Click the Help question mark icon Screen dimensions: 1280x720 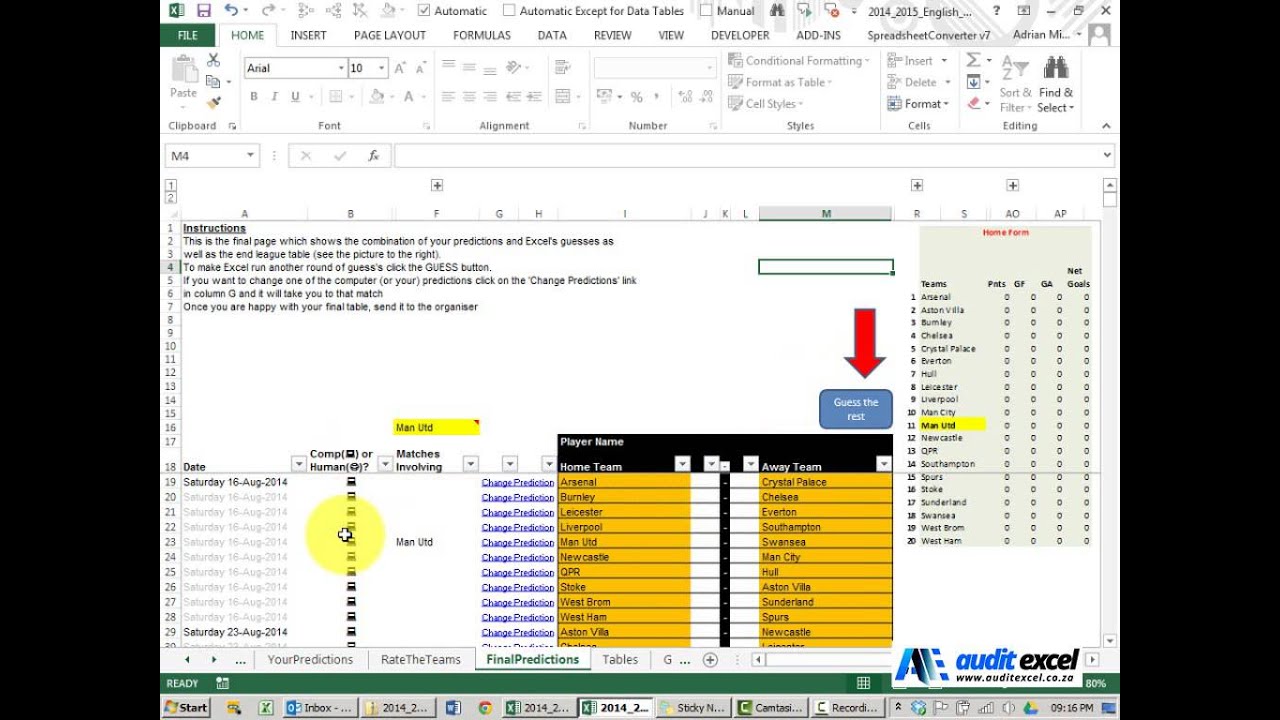click(995, 11)
